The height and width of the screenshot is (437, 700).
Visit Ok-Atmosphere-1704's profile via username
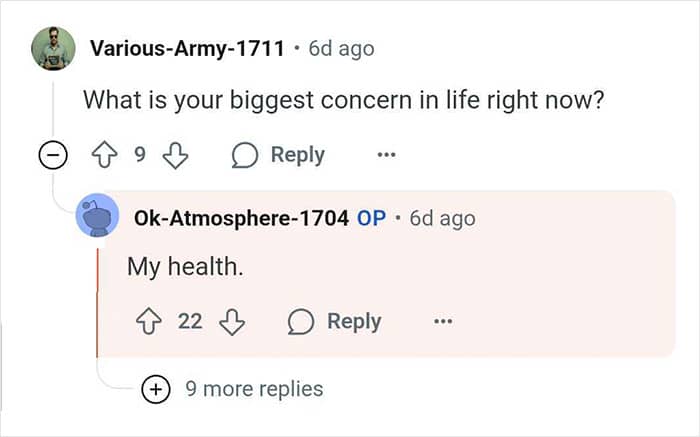point(241,218)
